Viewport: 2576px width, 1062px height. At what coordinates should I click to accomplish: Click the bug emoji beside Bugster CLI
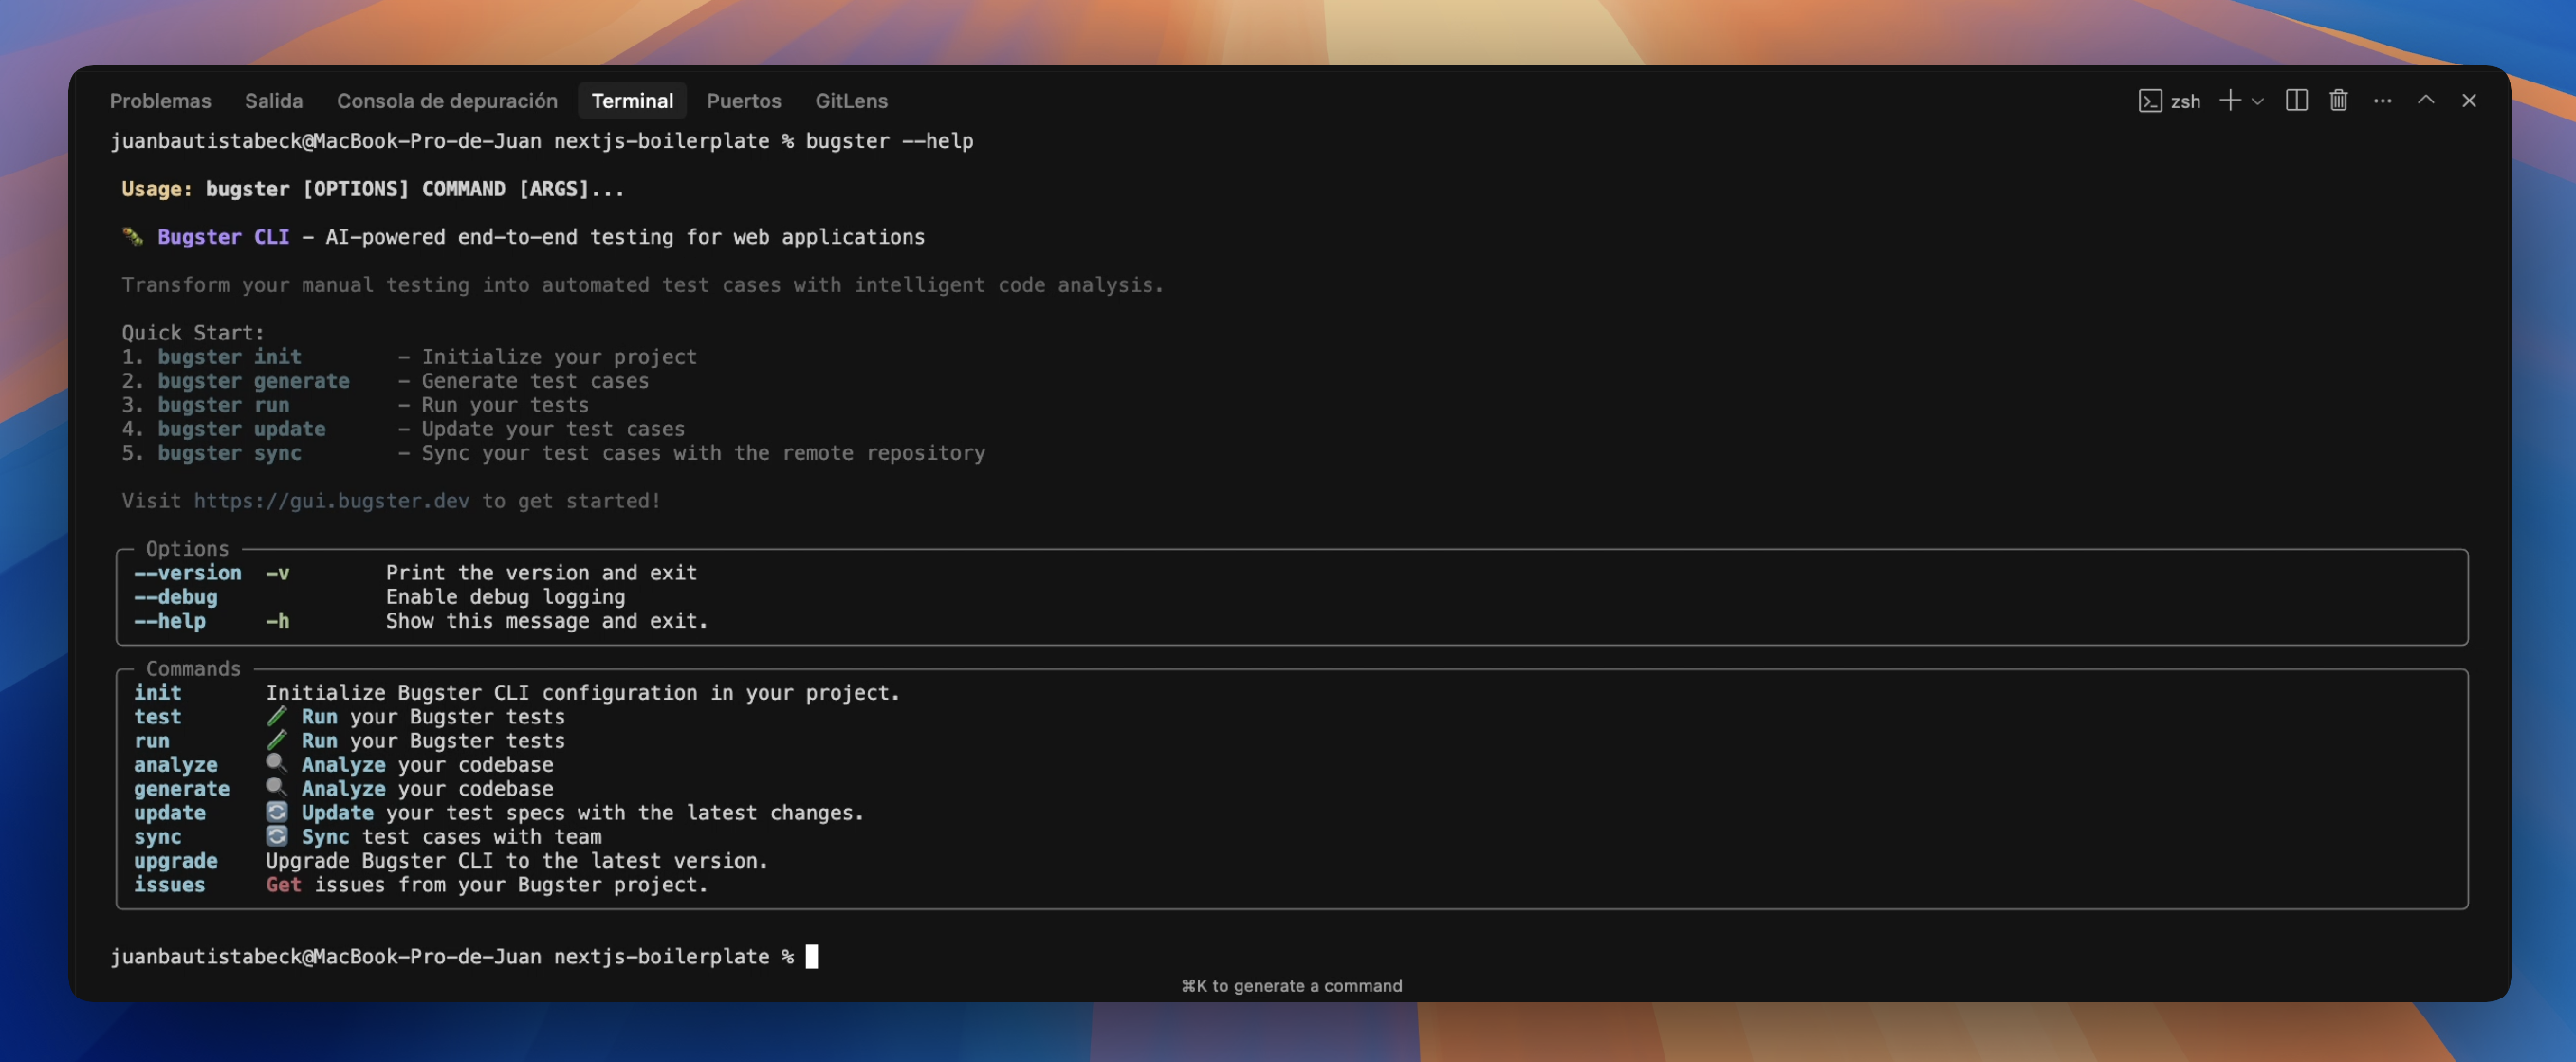click(x=133, y=236)
